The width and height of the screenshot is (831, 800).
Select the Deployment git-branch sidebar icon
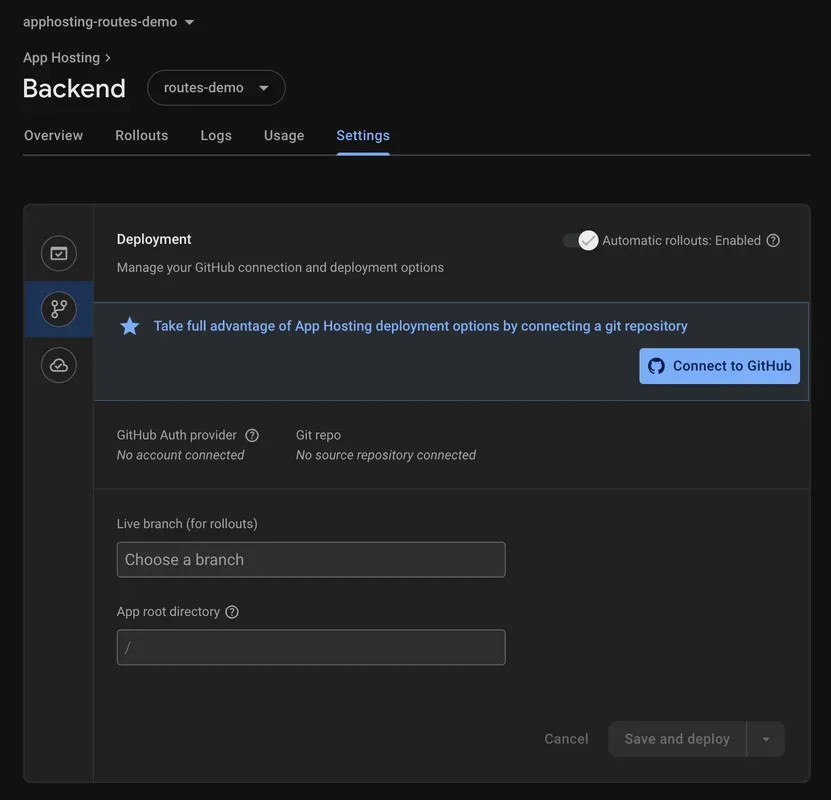click(x=59, y=309)
